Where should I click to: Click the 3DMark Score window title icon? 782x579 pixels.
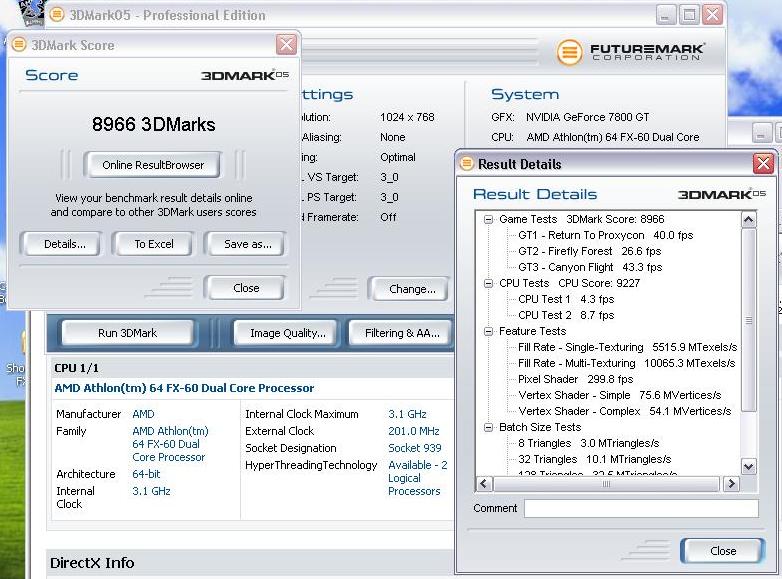click(x=19, y=44)
